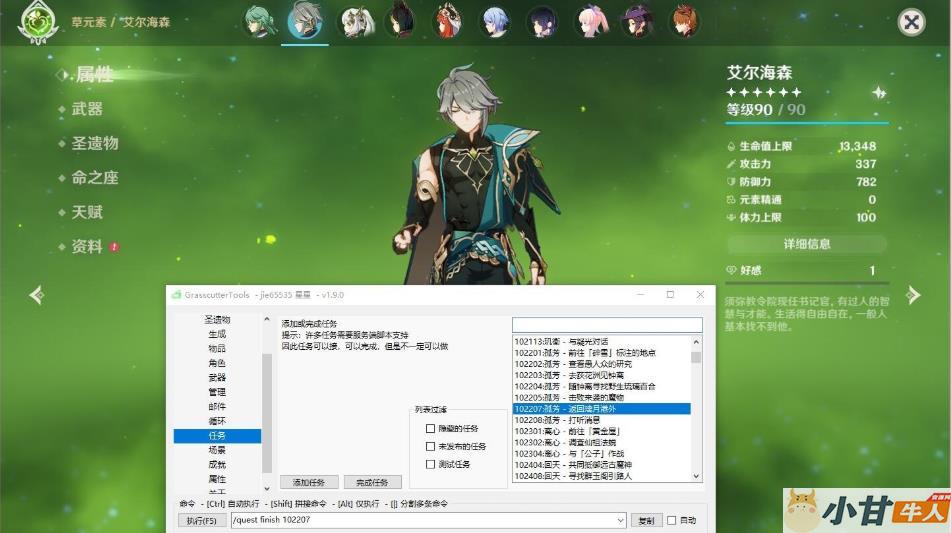Click the 完成任务 button

pyautogui.click(x=372, y=482)
